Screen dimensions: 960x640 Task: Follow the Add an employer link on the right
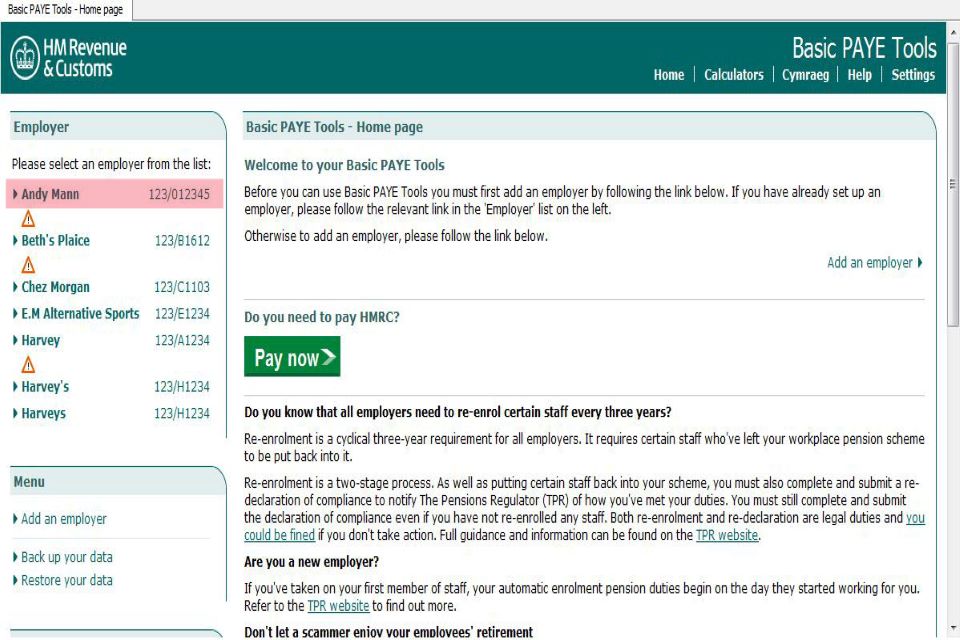point(874,263)
